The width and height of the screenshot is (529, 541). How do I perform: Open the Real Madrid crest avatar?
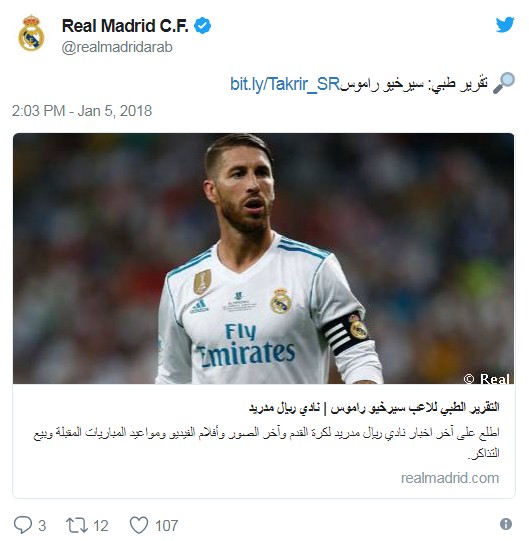(31, 33)
